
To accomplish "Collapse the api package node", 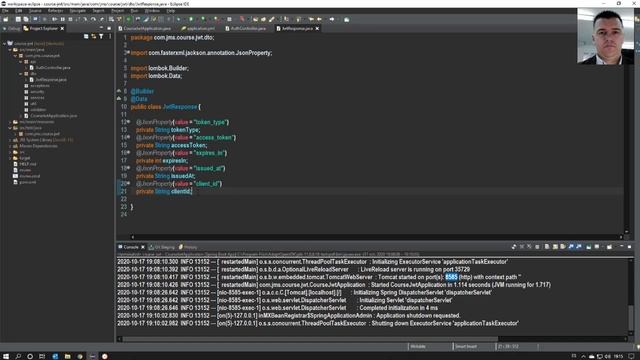I will click(x=20, y=62).
